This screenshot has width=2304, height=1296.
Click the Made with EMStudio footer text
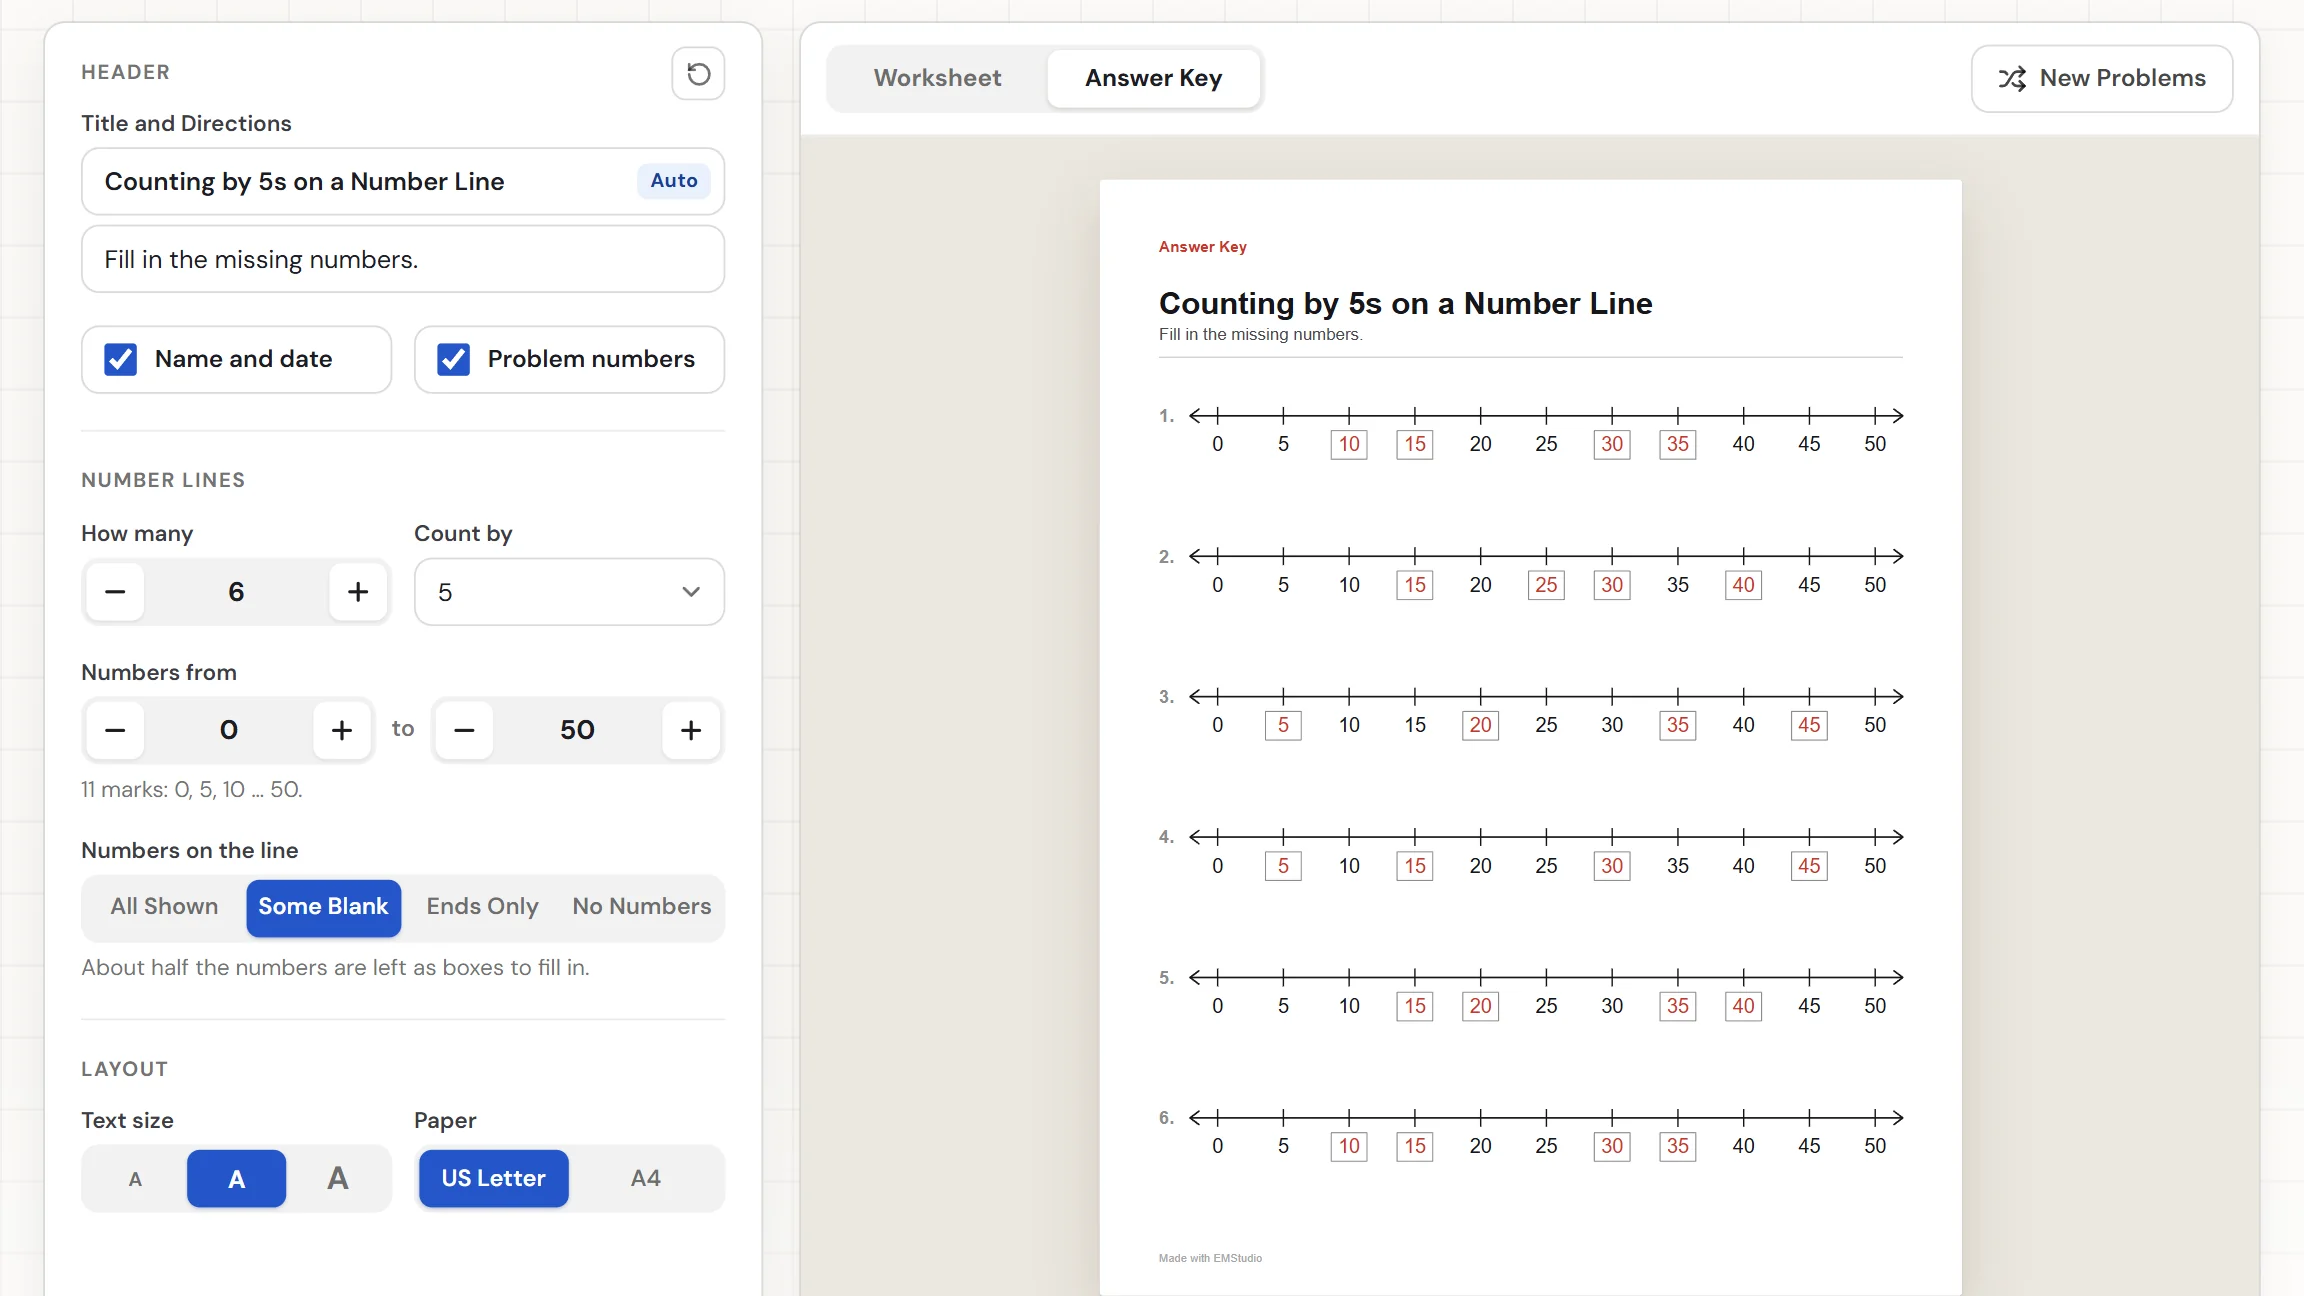pyautogui.click(x=1210, y=1258)
